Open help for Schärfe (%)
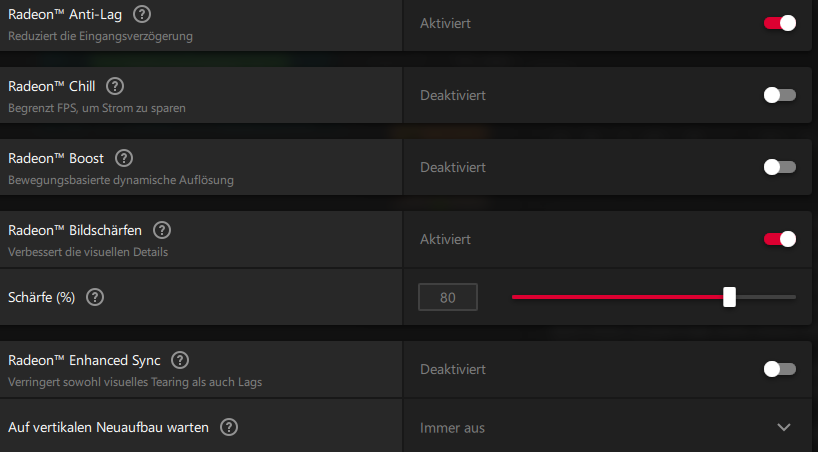This screenshot has height=452, width=818. coord(95,298)
